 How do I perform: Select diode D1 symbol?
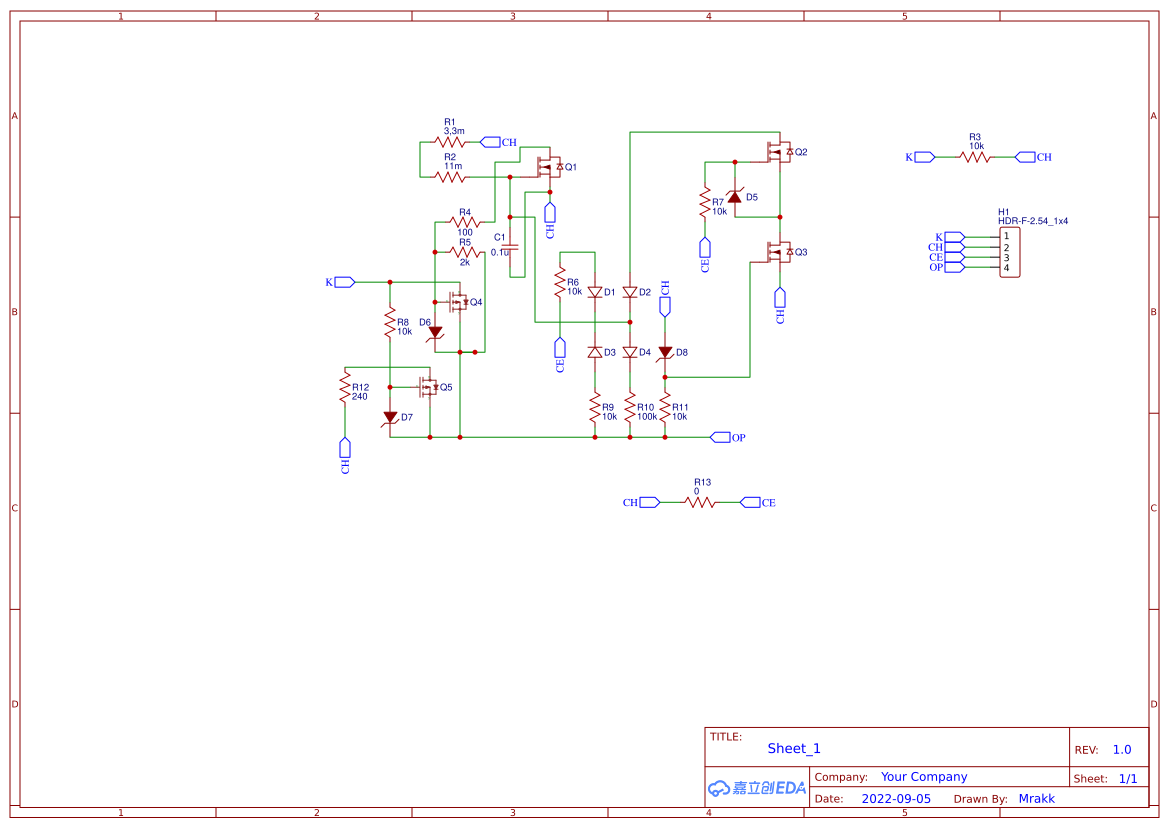pyautogui.click(x=593, y=292)
